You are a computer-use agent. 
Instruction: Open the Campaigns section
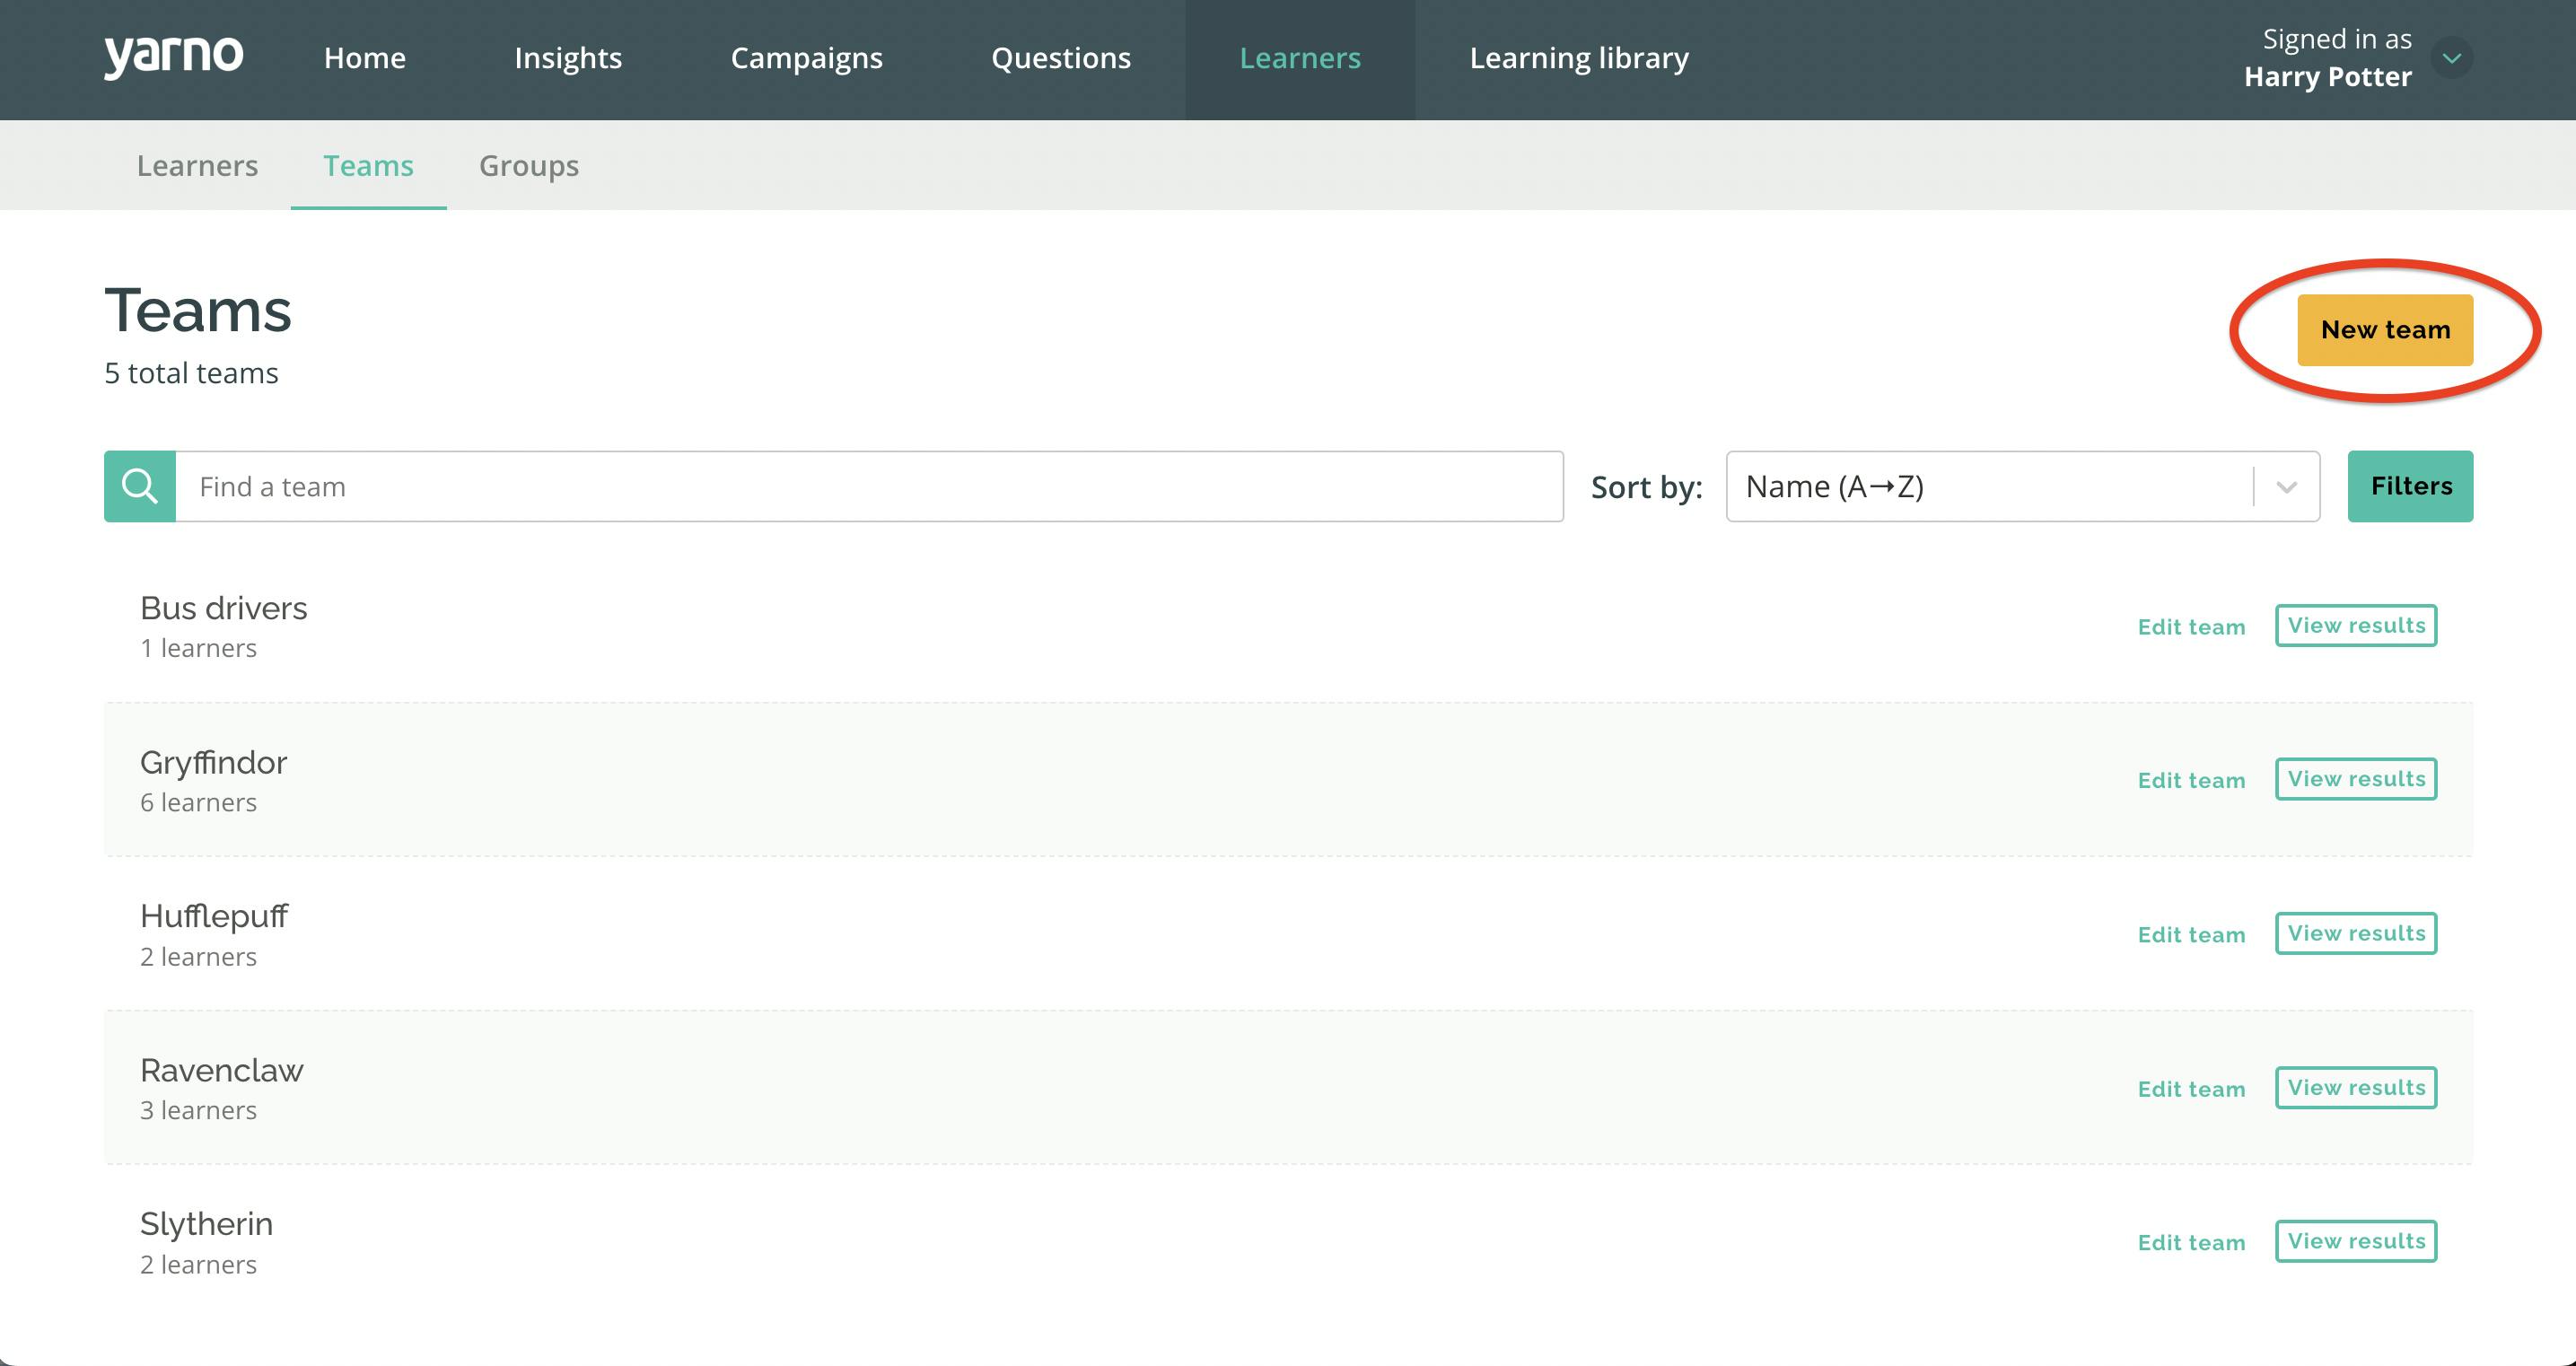806,58
